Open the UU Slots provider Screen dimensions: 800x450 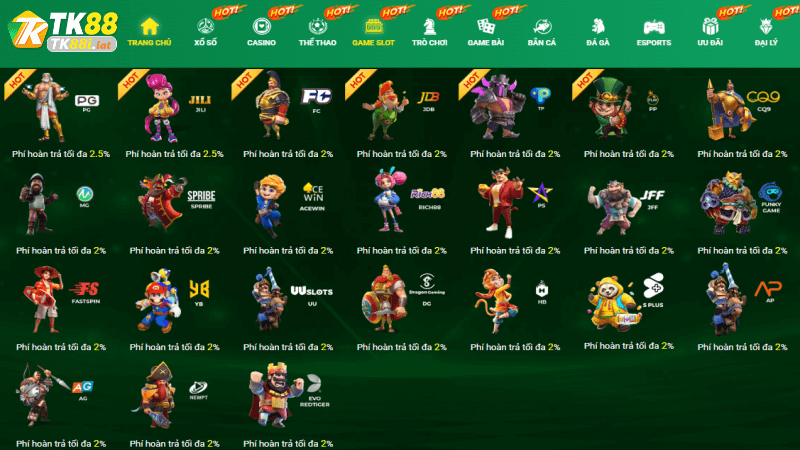[x=288, y=308]
